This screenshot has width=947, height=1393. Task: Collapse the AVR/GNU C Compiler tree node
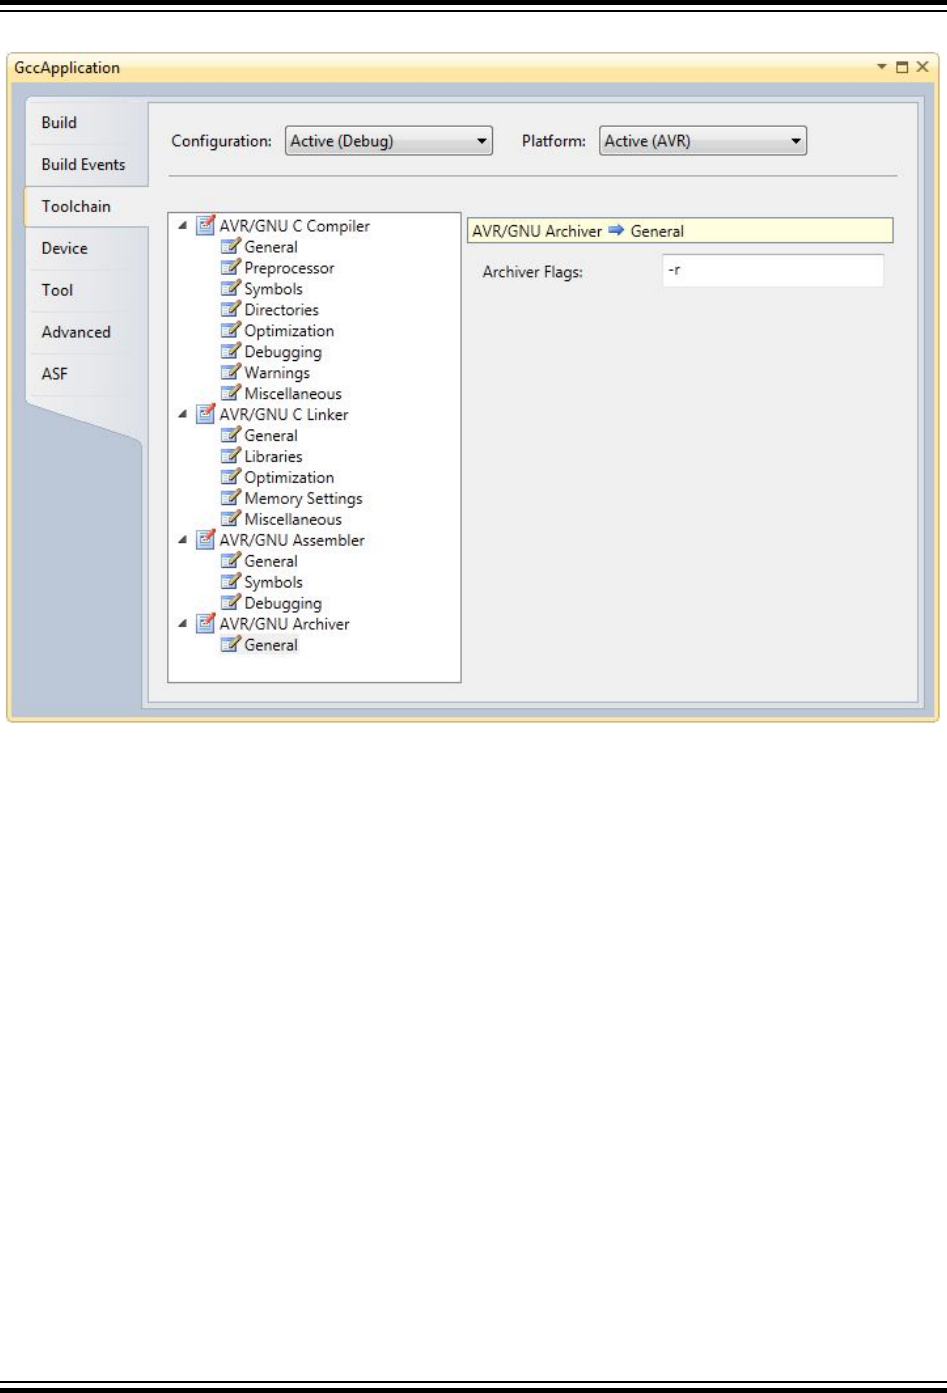(182, 226)
